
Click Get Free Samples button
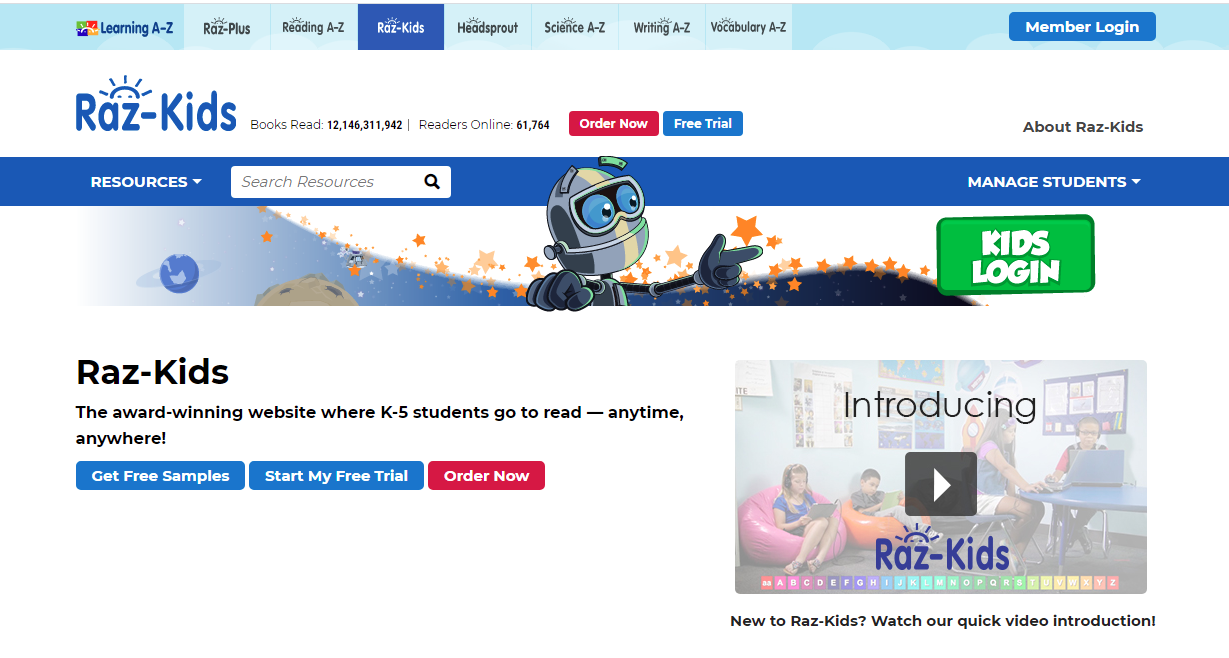(x=160, y=476)
